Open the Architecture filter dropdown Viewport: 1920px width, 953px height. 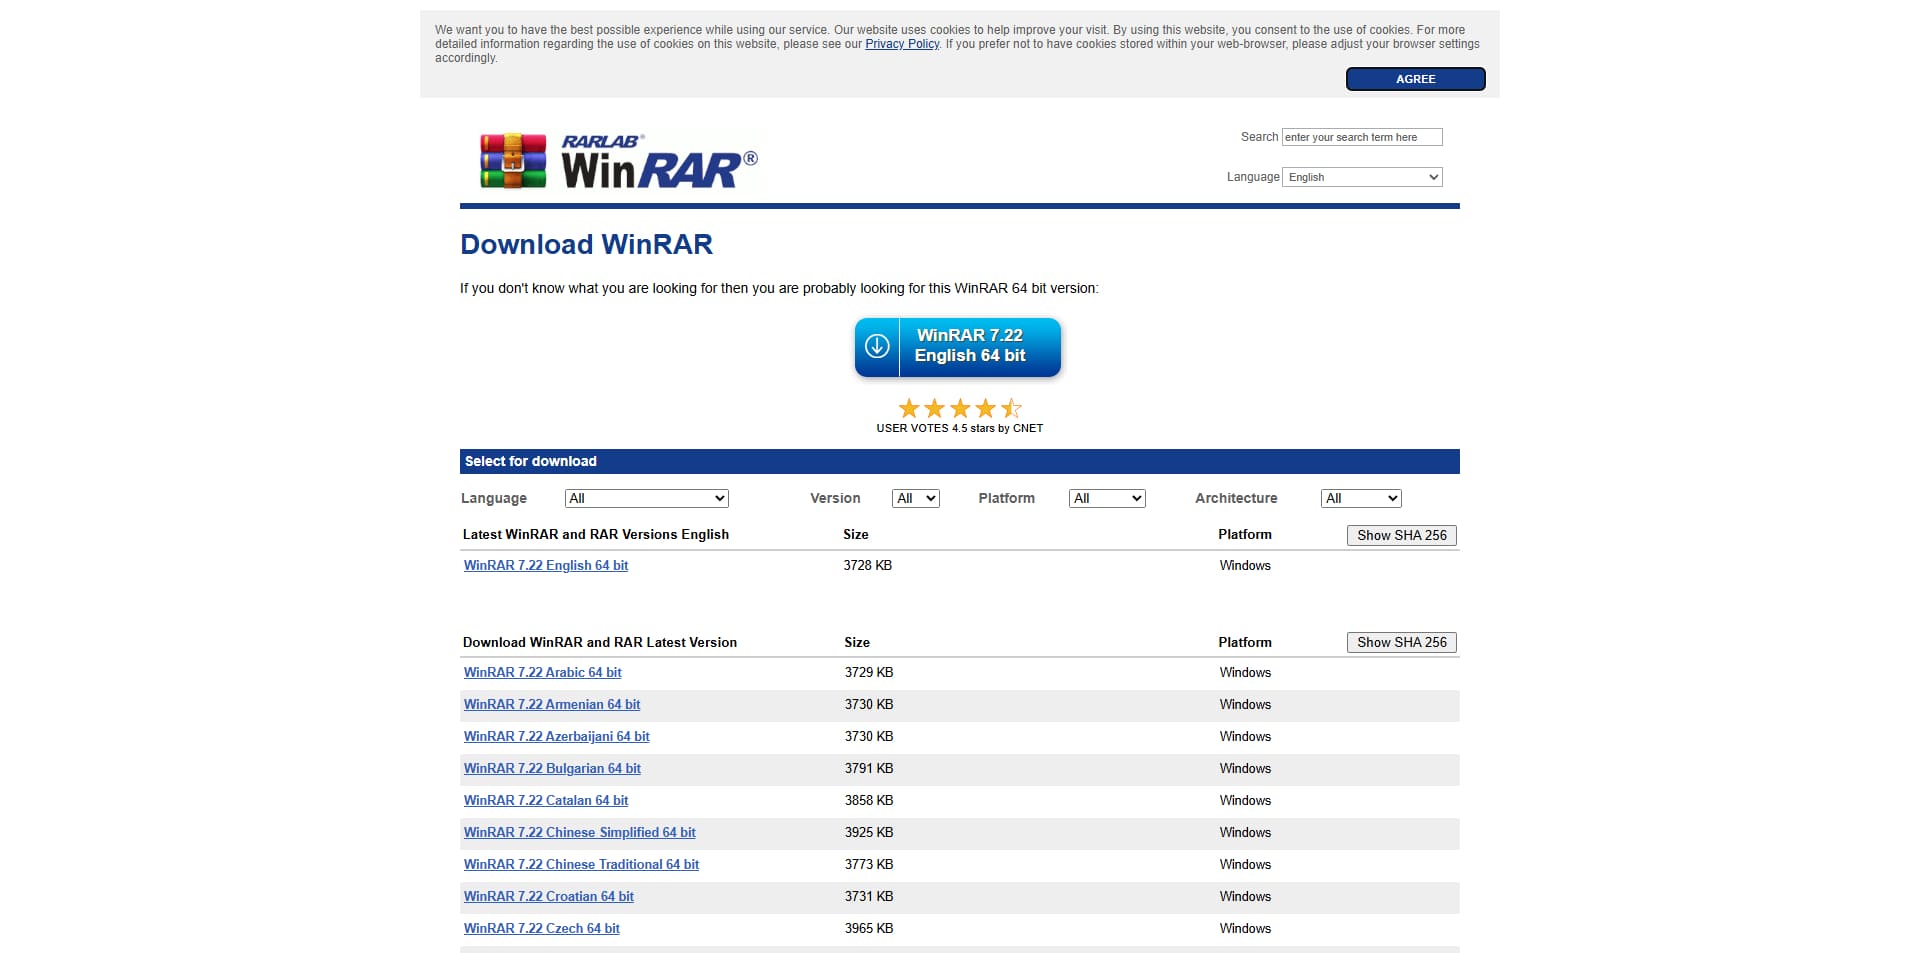click(x=1361, y=498)
